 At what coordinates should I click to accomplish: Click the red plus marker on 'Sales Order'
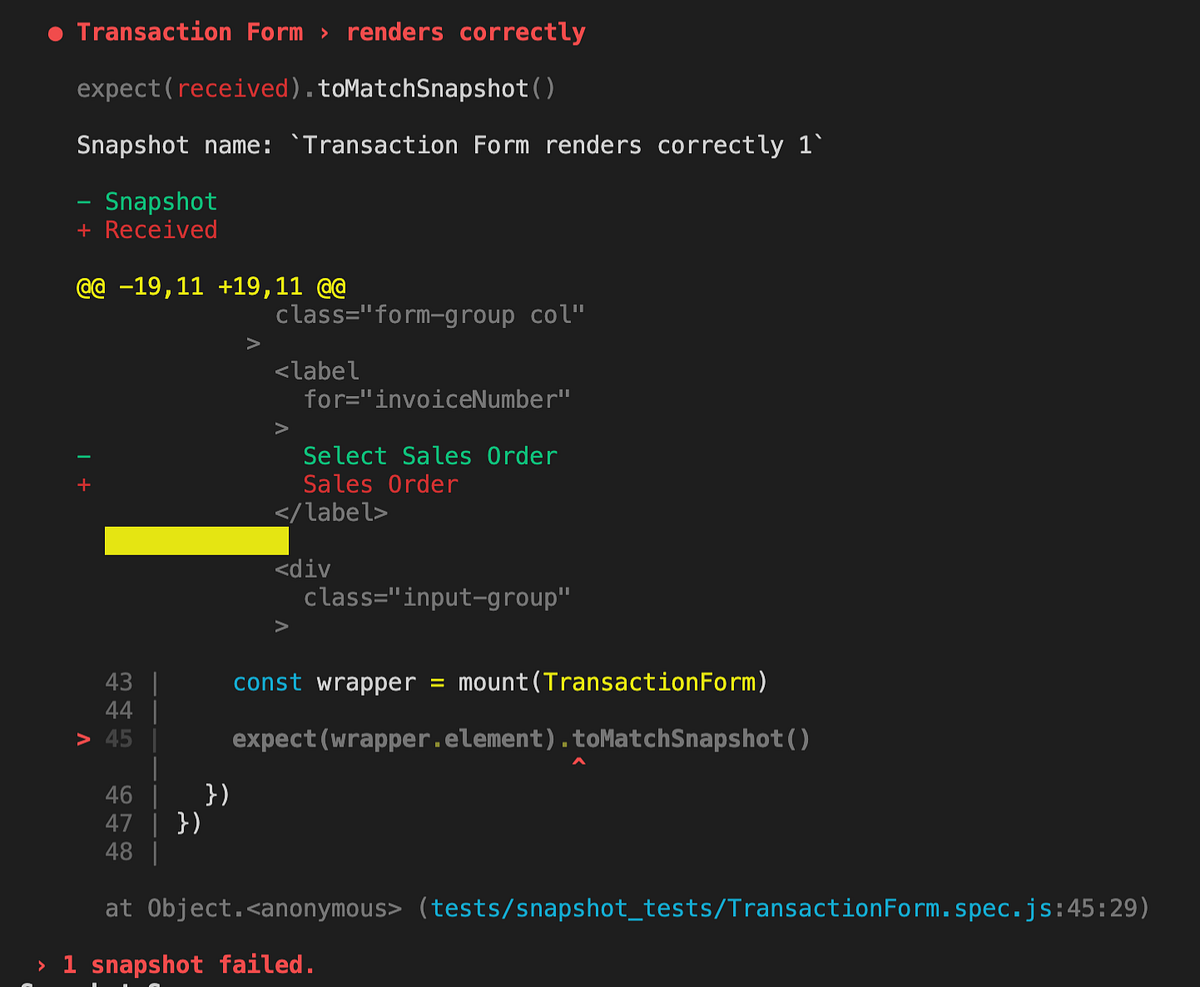click(x=84, y=484)
